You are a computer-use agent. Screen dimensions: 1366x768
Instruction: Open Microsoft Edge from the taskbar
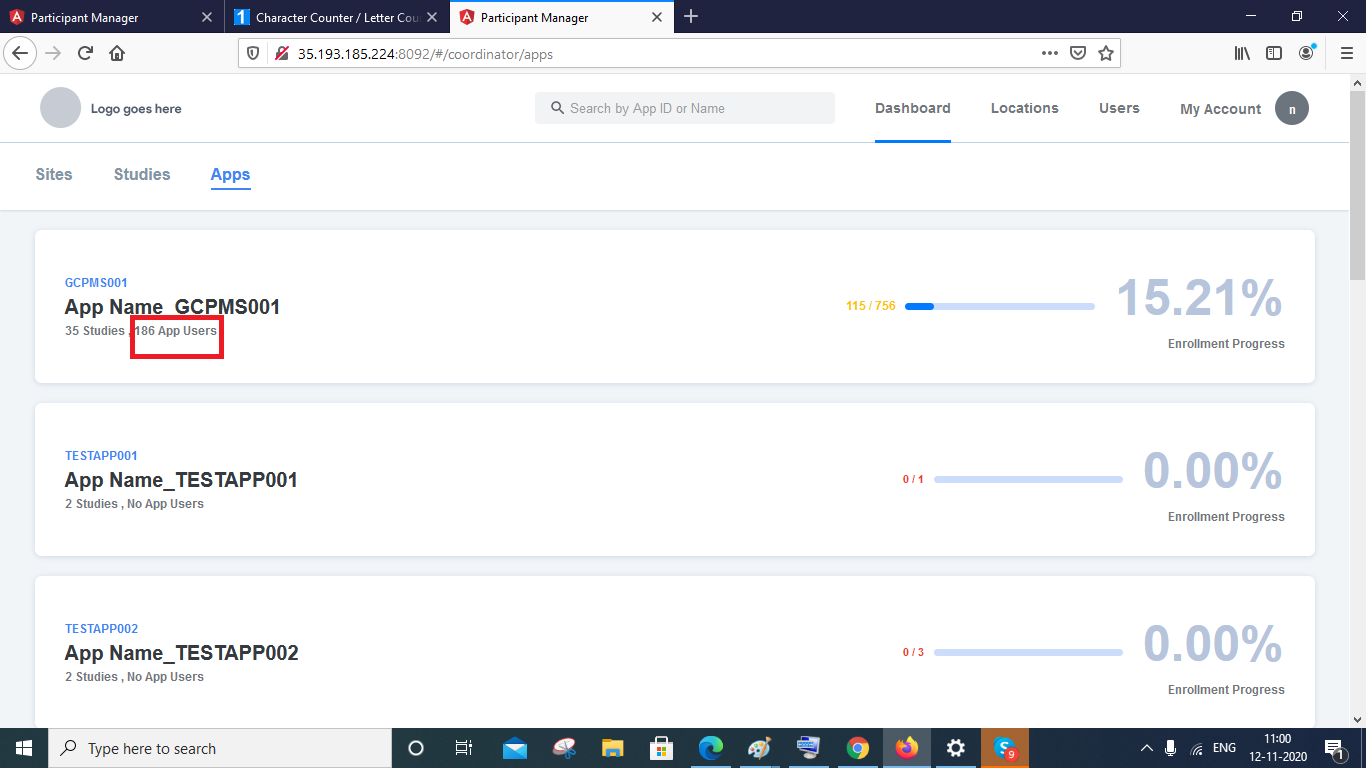click(711, 748)
